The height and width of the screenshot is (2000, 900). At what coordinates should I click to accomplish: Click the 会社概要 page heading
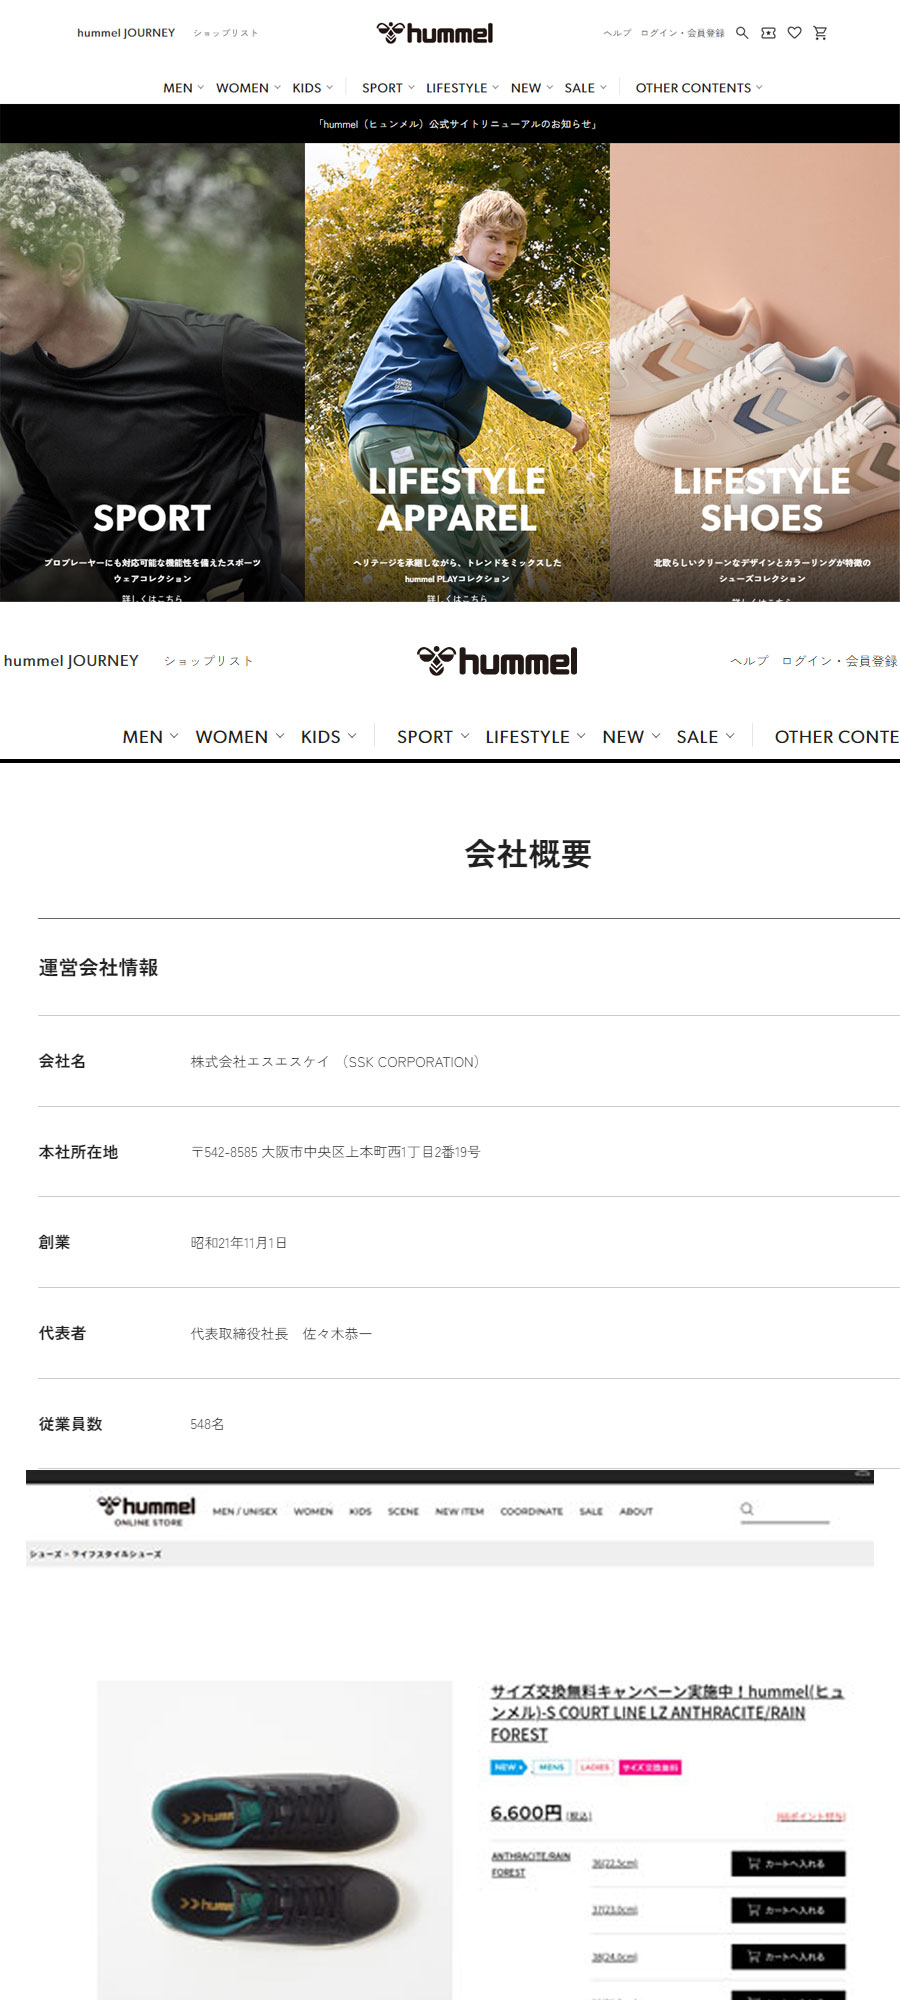coord(528,854)
